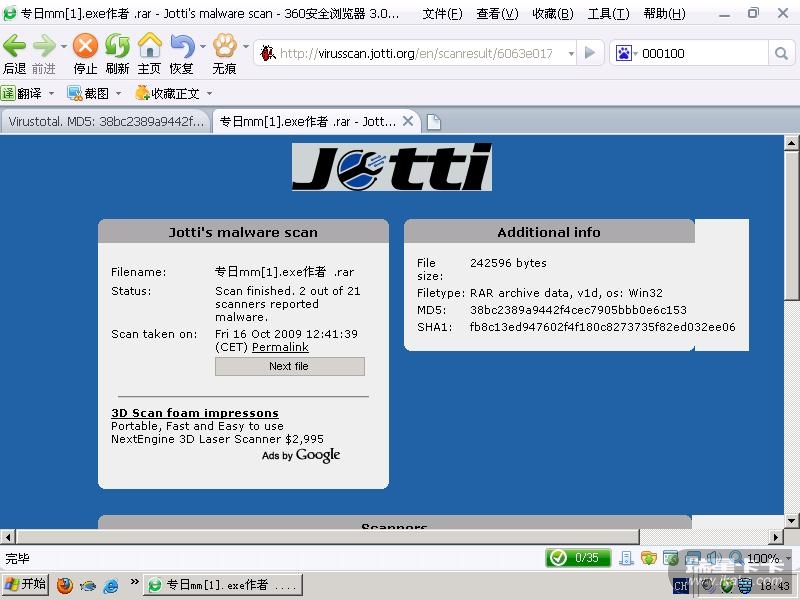This screenshot has height=600, width=800.
Task: Click the vertical scrollbar up arrow
Action: click(x=791, y=142)
